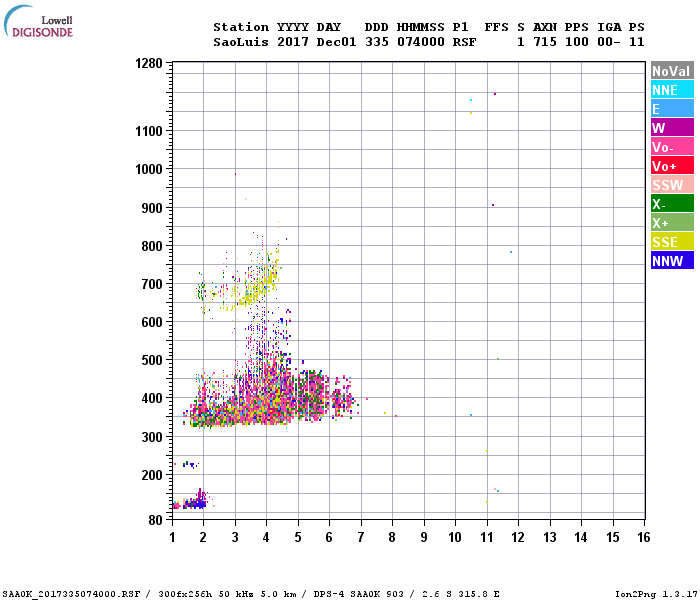Select the E blue legend swatch
Image resolution: width=700 pixels, height=600 pixels.
pyautogui.click(x=672, y=109)
